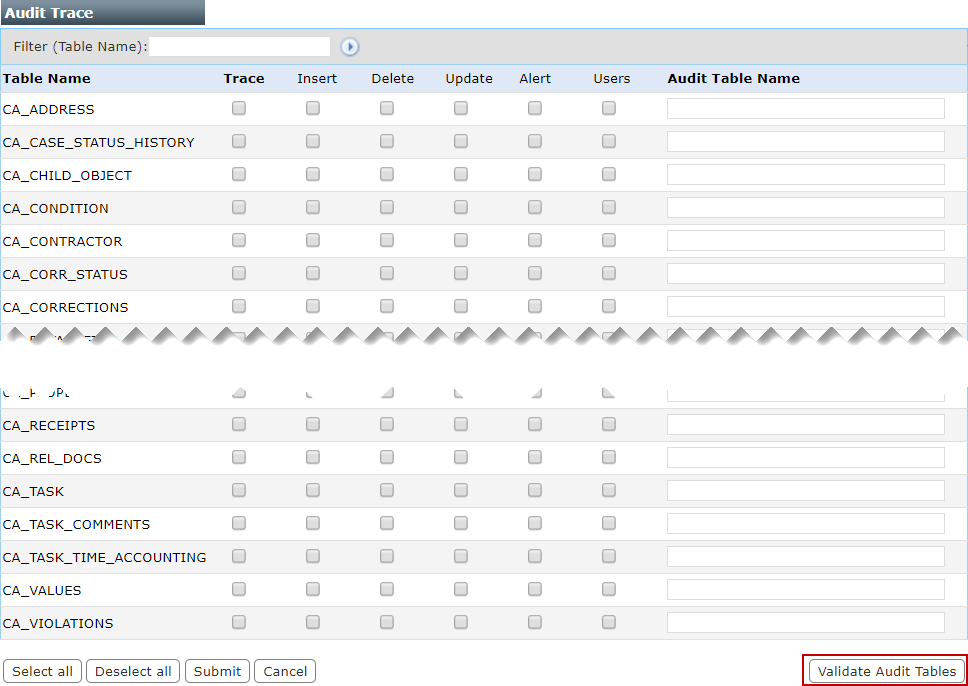Enable Users for CA_TASK_COMMENTS
Image resolution: width=968 pixels, height=686 pixels.
[608, 523]
